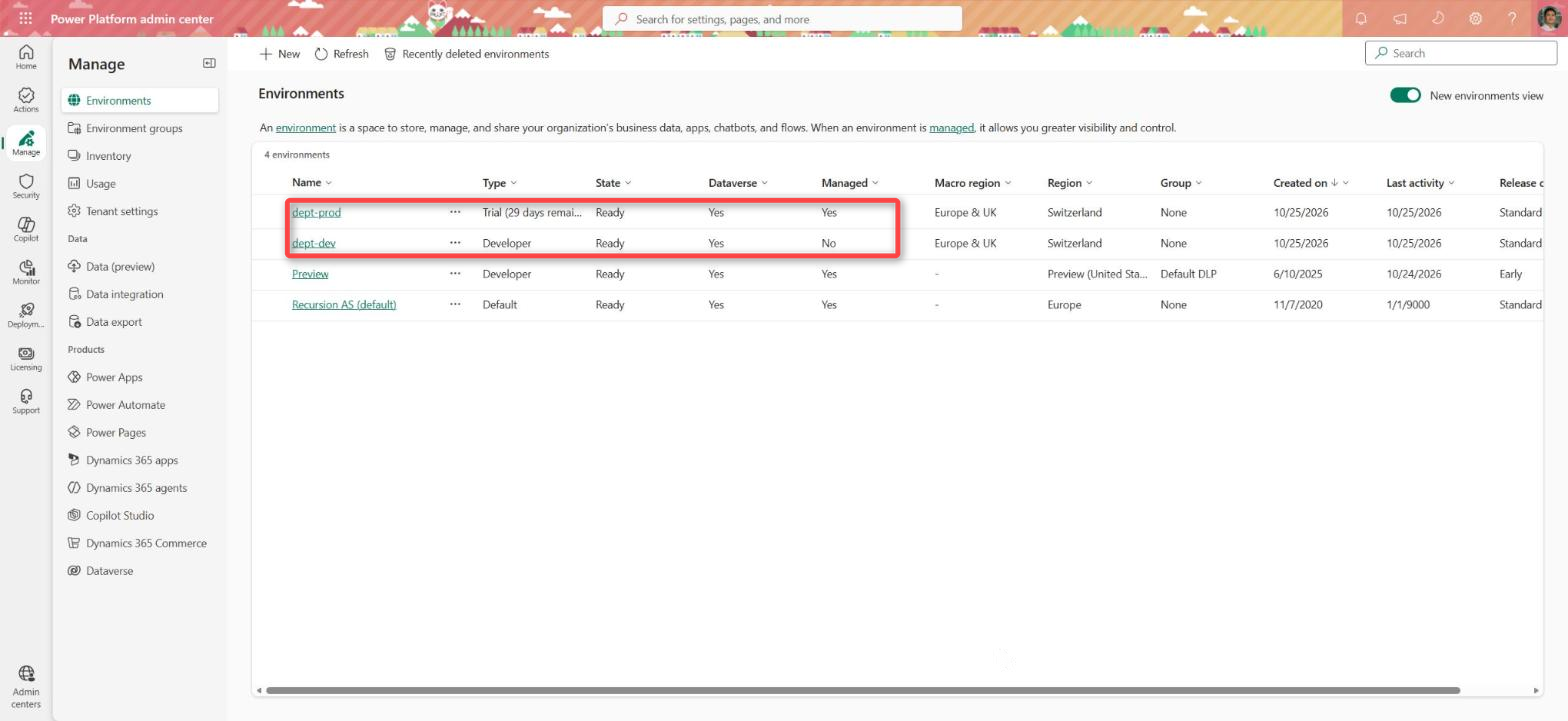Viewport: 1568px width, 721px height.
Task: Open more options for dept-dev row
Action: pyautogui.click(x=455, y=243)
